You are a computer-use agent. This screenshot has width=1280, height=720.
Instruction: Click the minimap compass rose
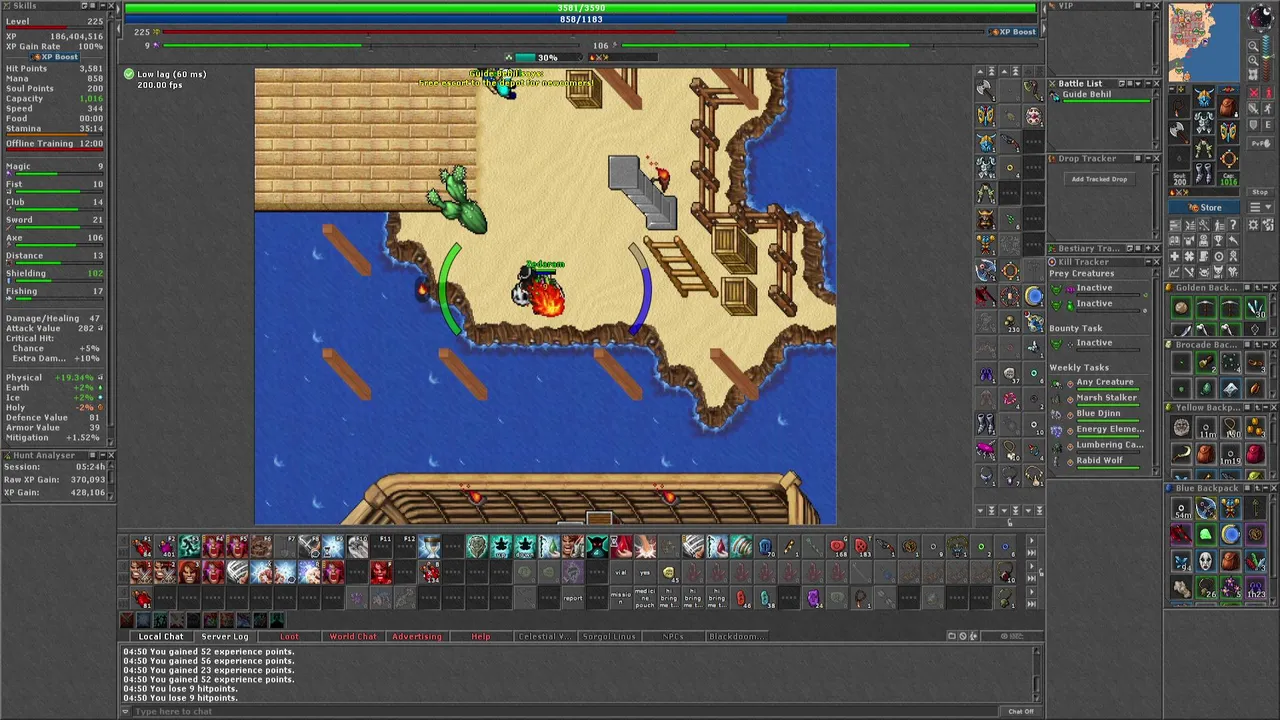[1260, 17]
